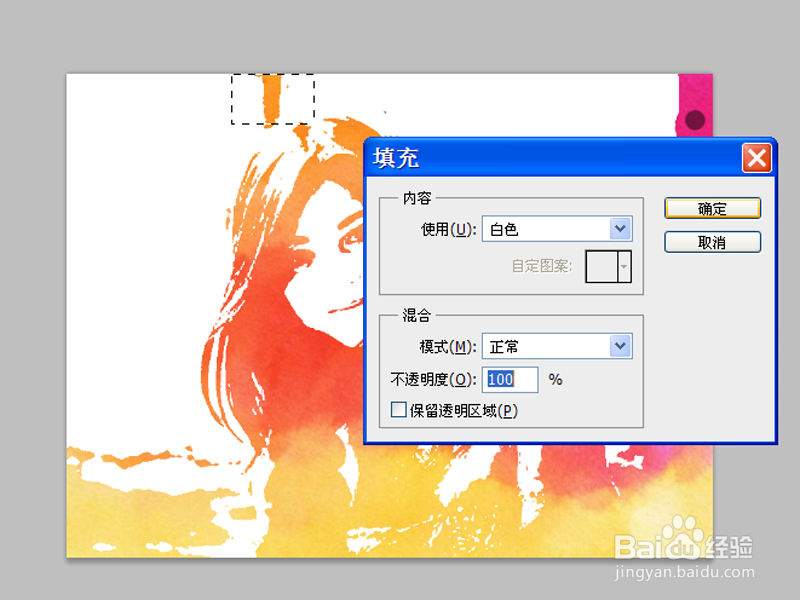Close the 填充 dialog with X button
800x600 pixels.
click(x=756, y=158)
